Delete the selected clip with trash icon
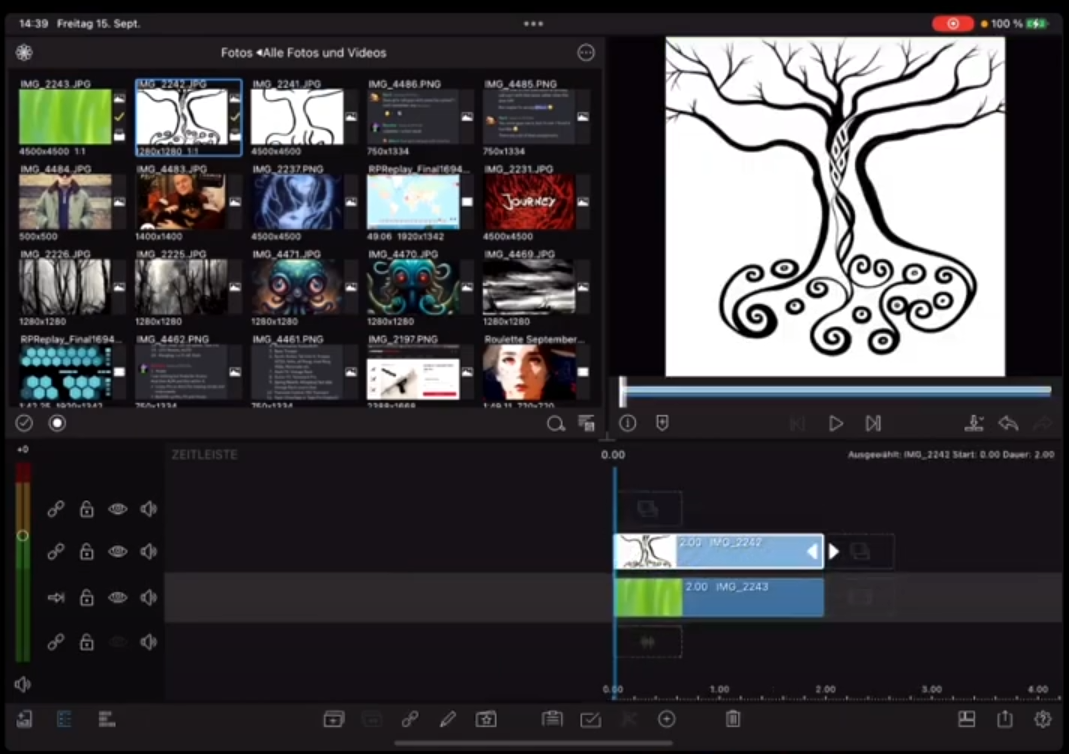 [732, 719]
